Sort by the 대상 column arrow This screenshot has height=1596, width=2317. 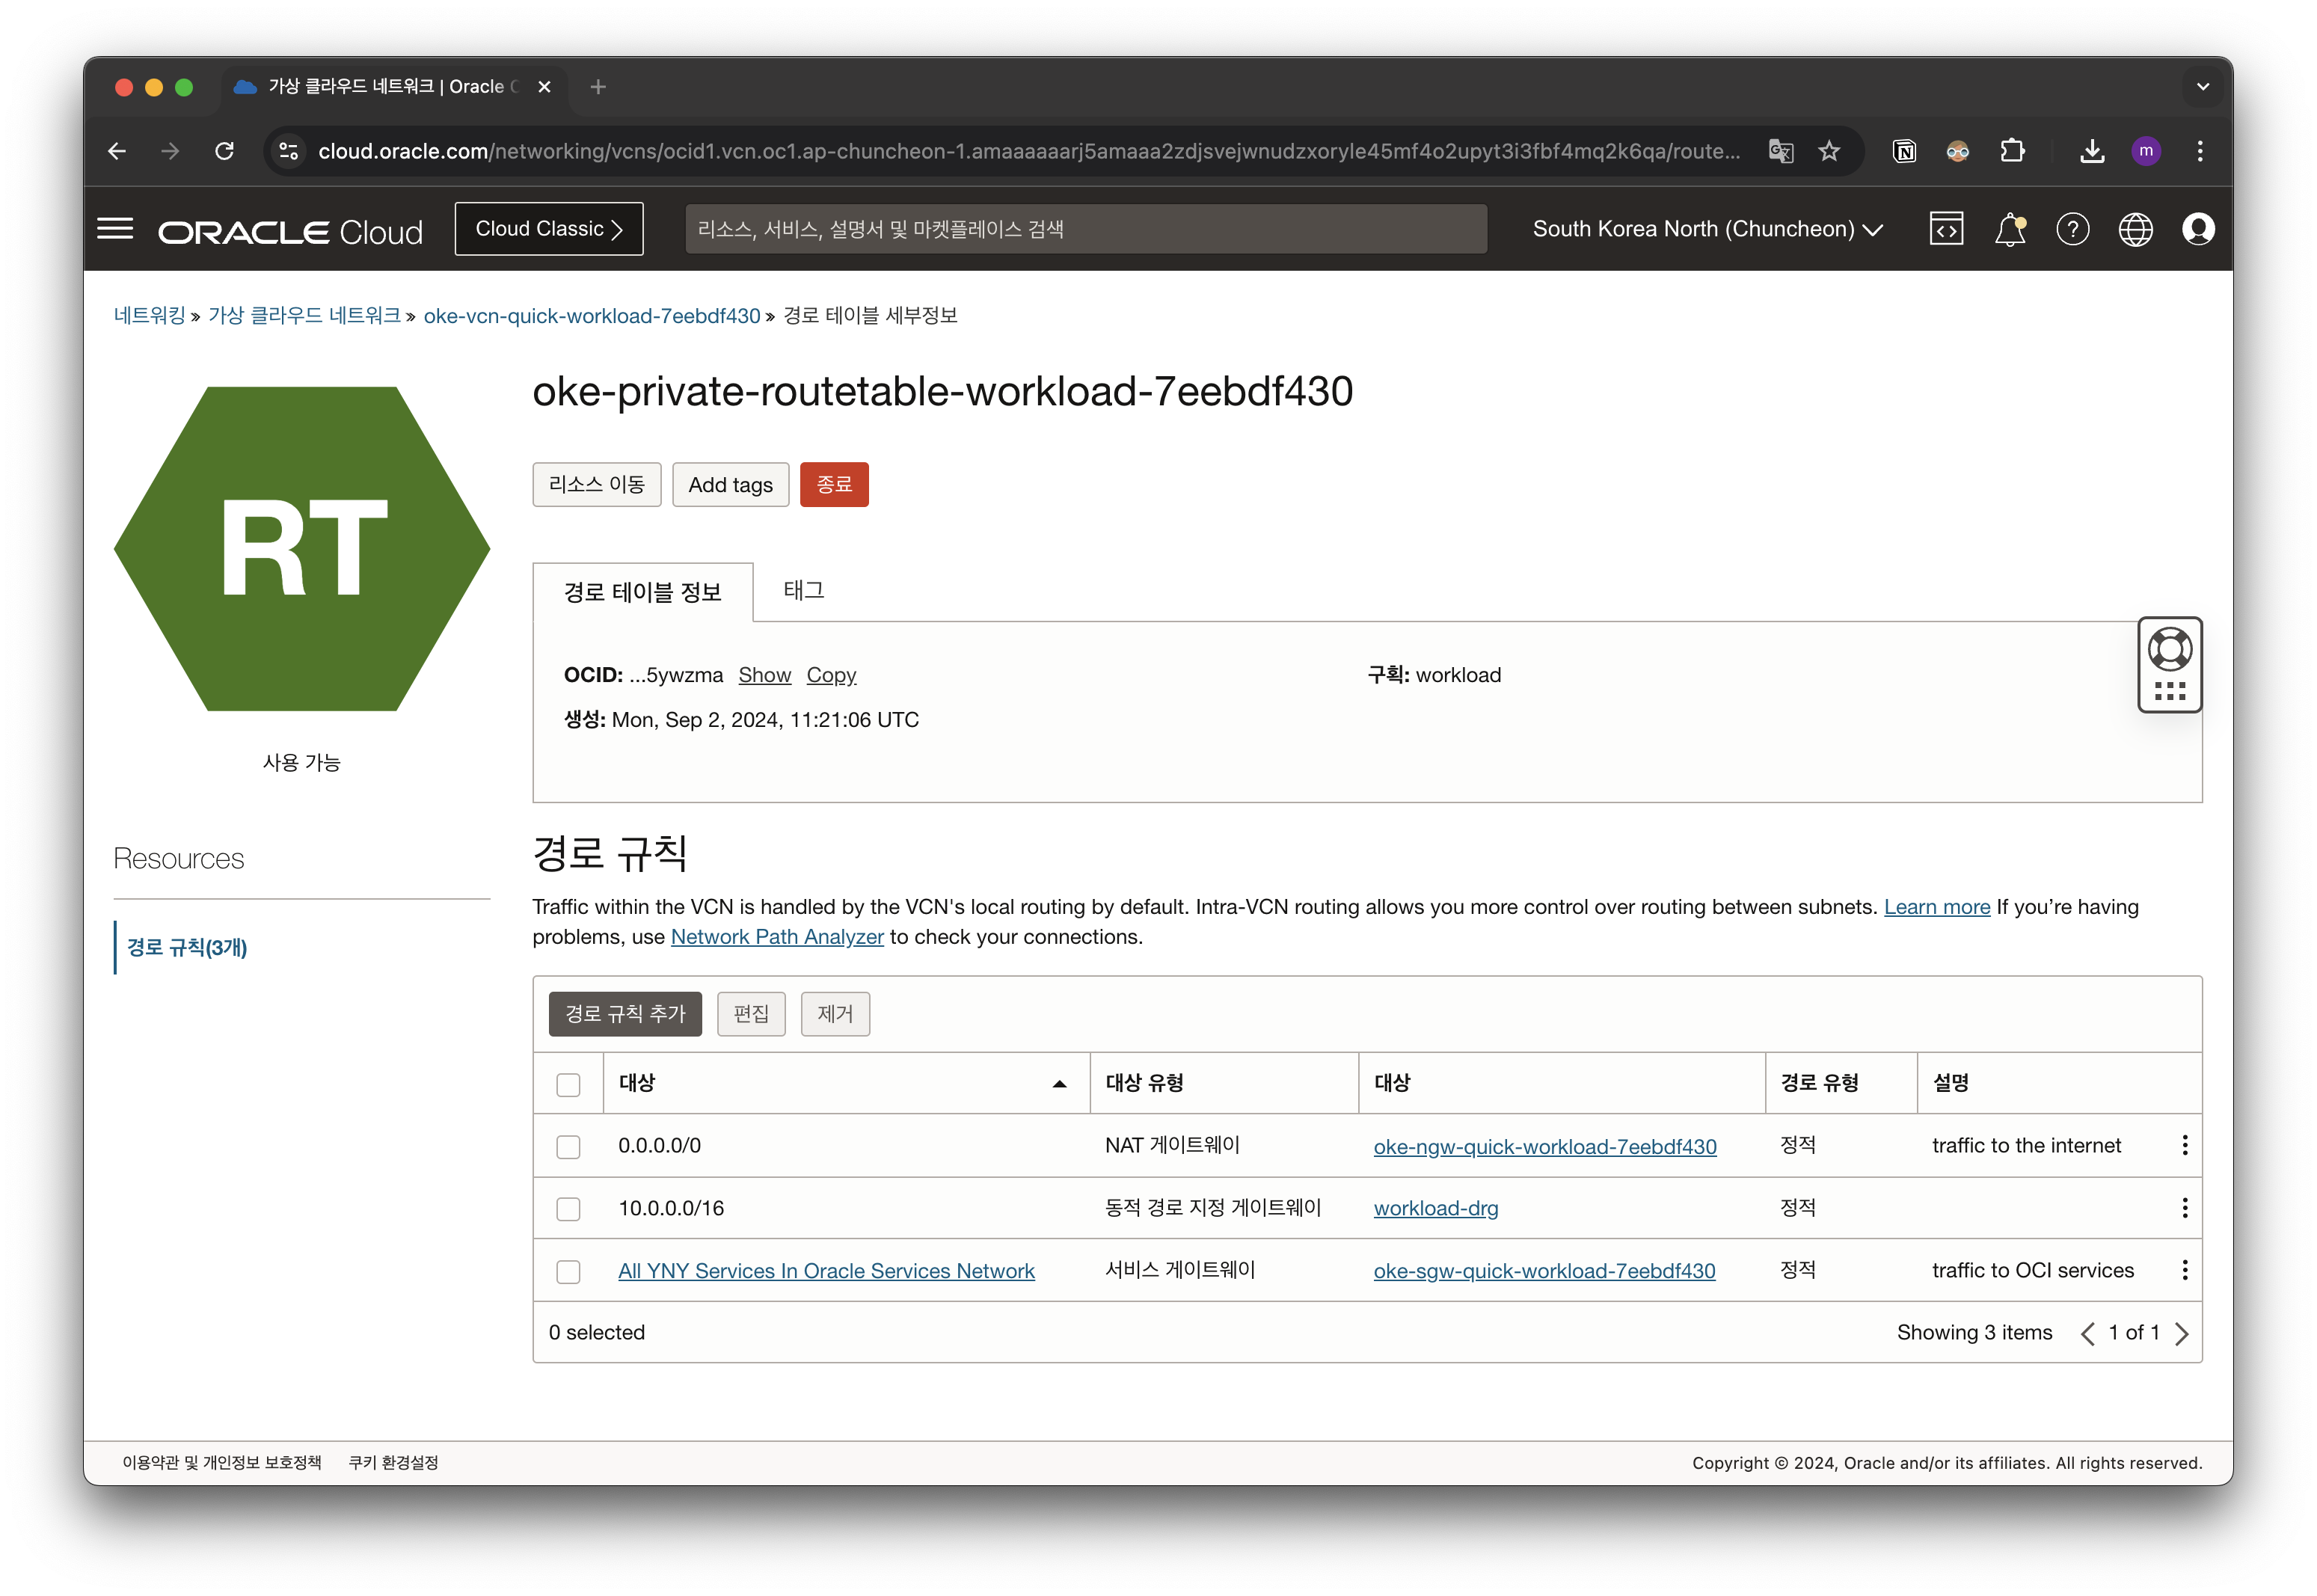tap(1059, 1084)
